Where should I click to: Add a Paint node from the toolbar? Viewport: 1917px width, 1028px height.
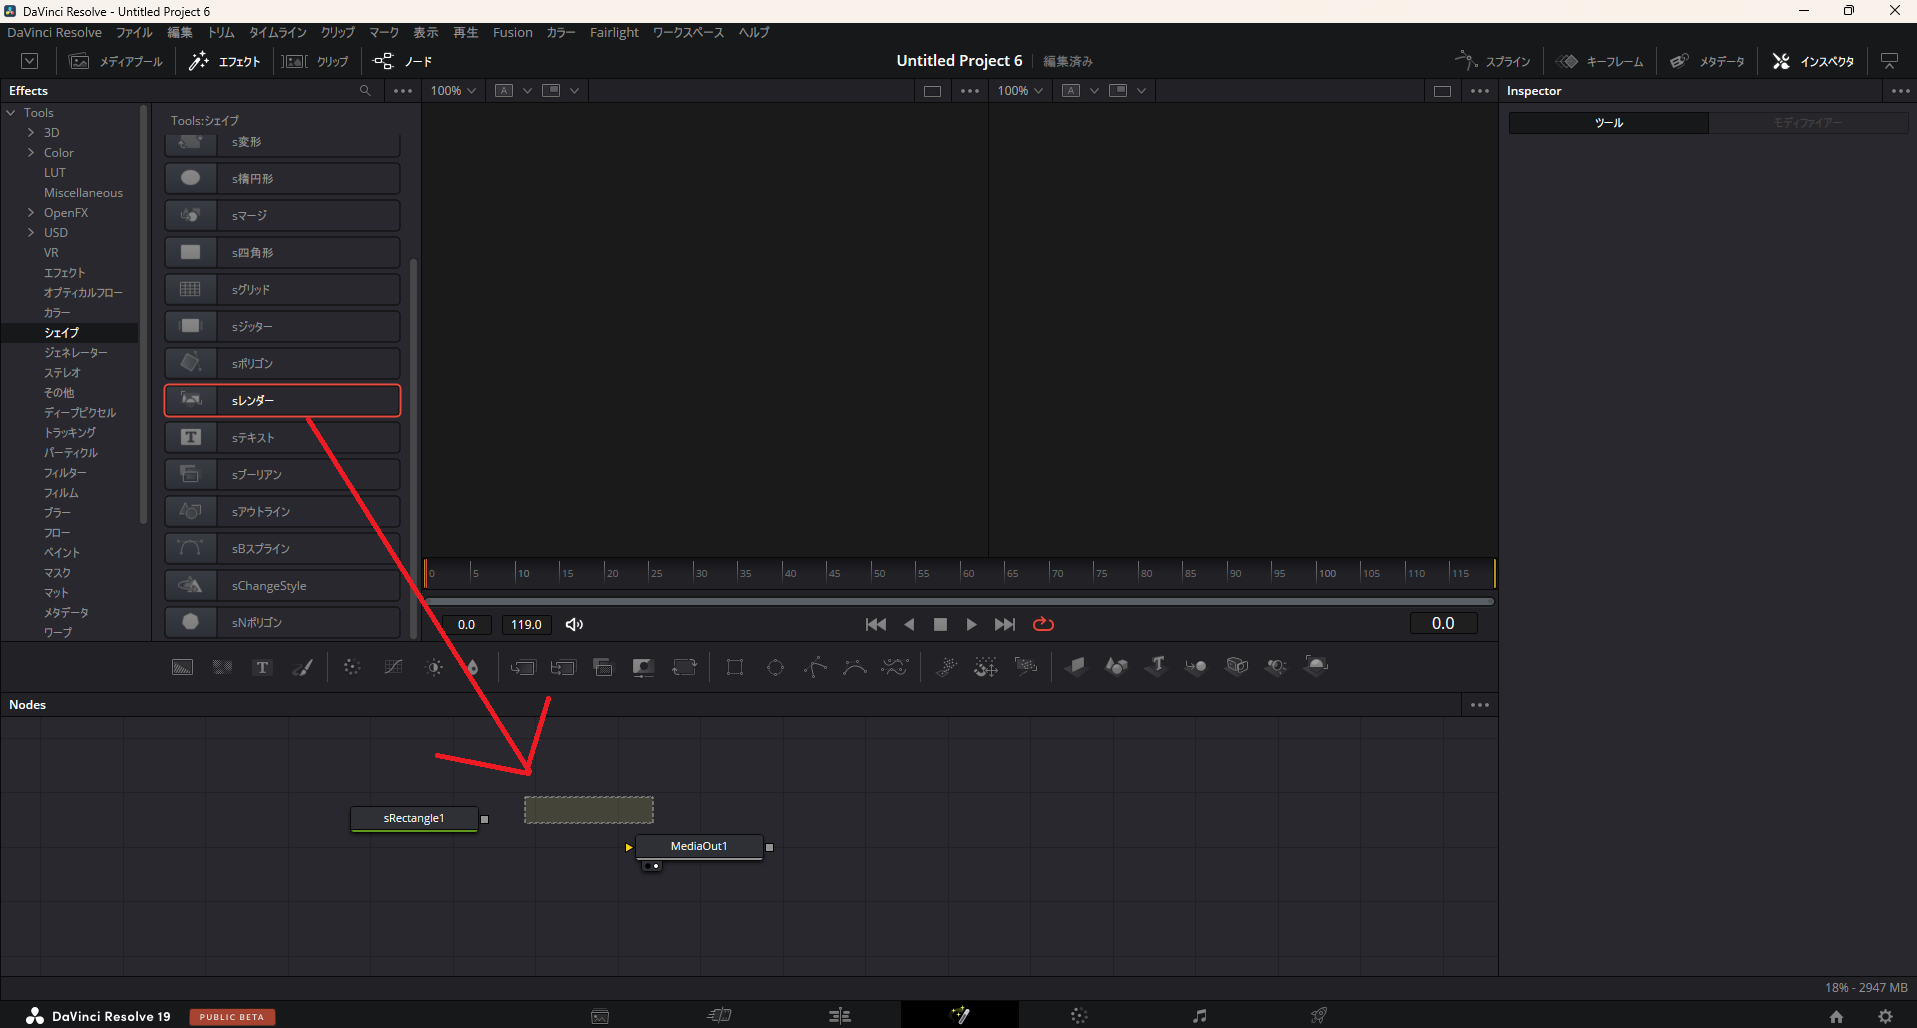point(302,667)
